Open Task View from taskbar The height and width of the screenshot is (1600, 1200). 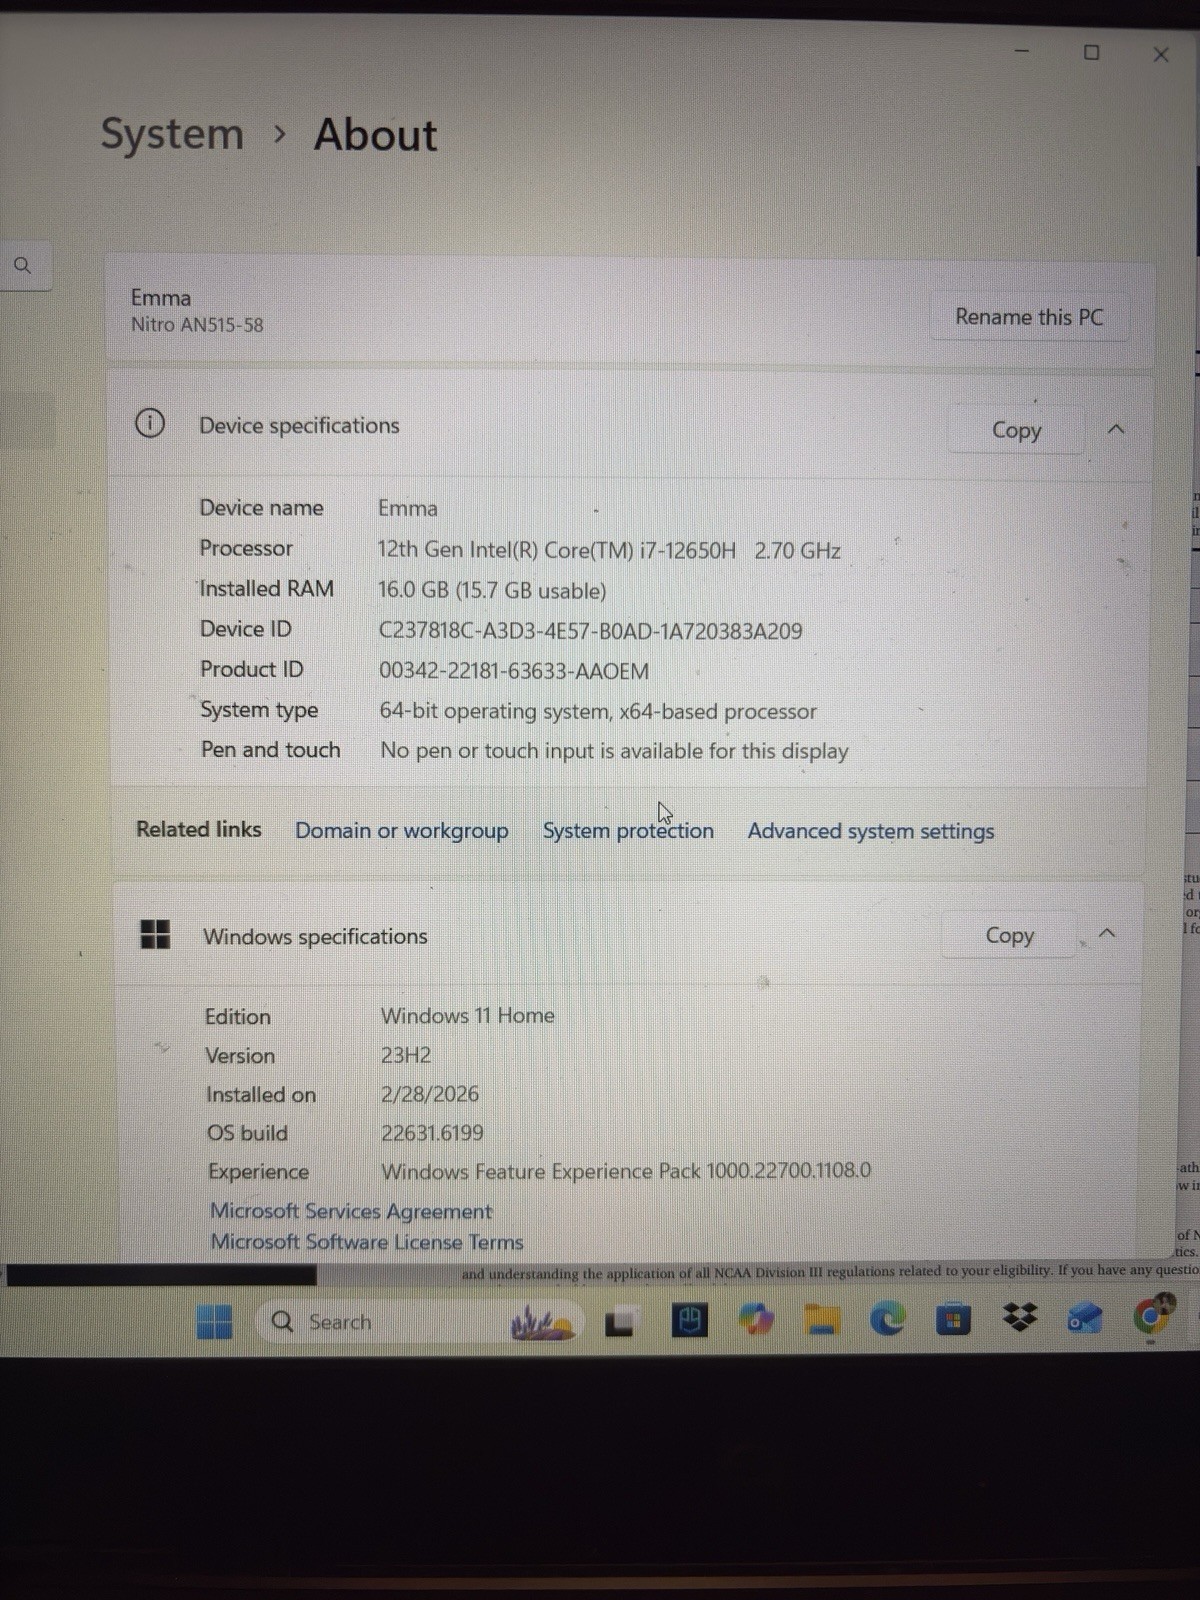tap(620, 1323)
